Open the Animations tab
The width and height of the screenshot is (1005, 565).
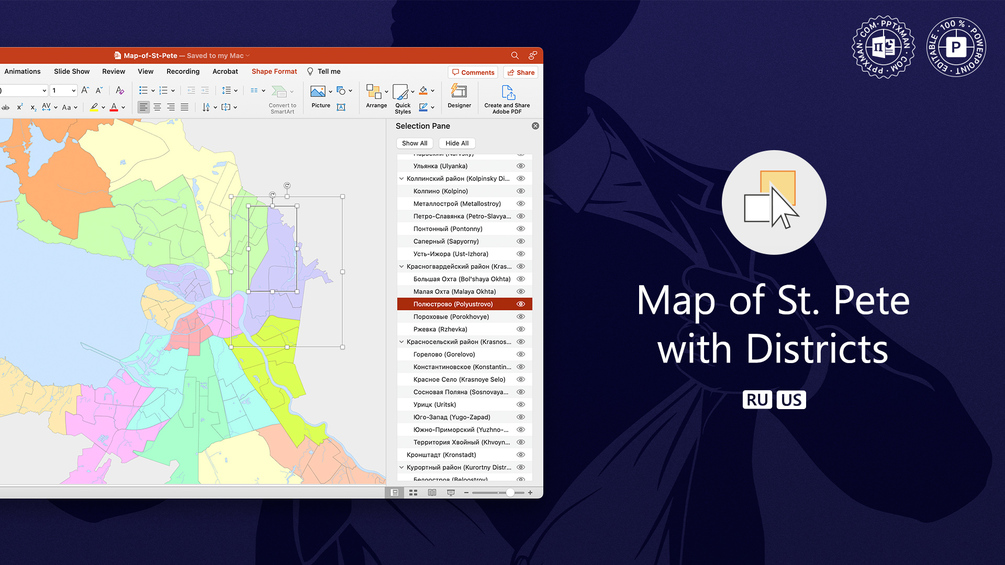22,72
